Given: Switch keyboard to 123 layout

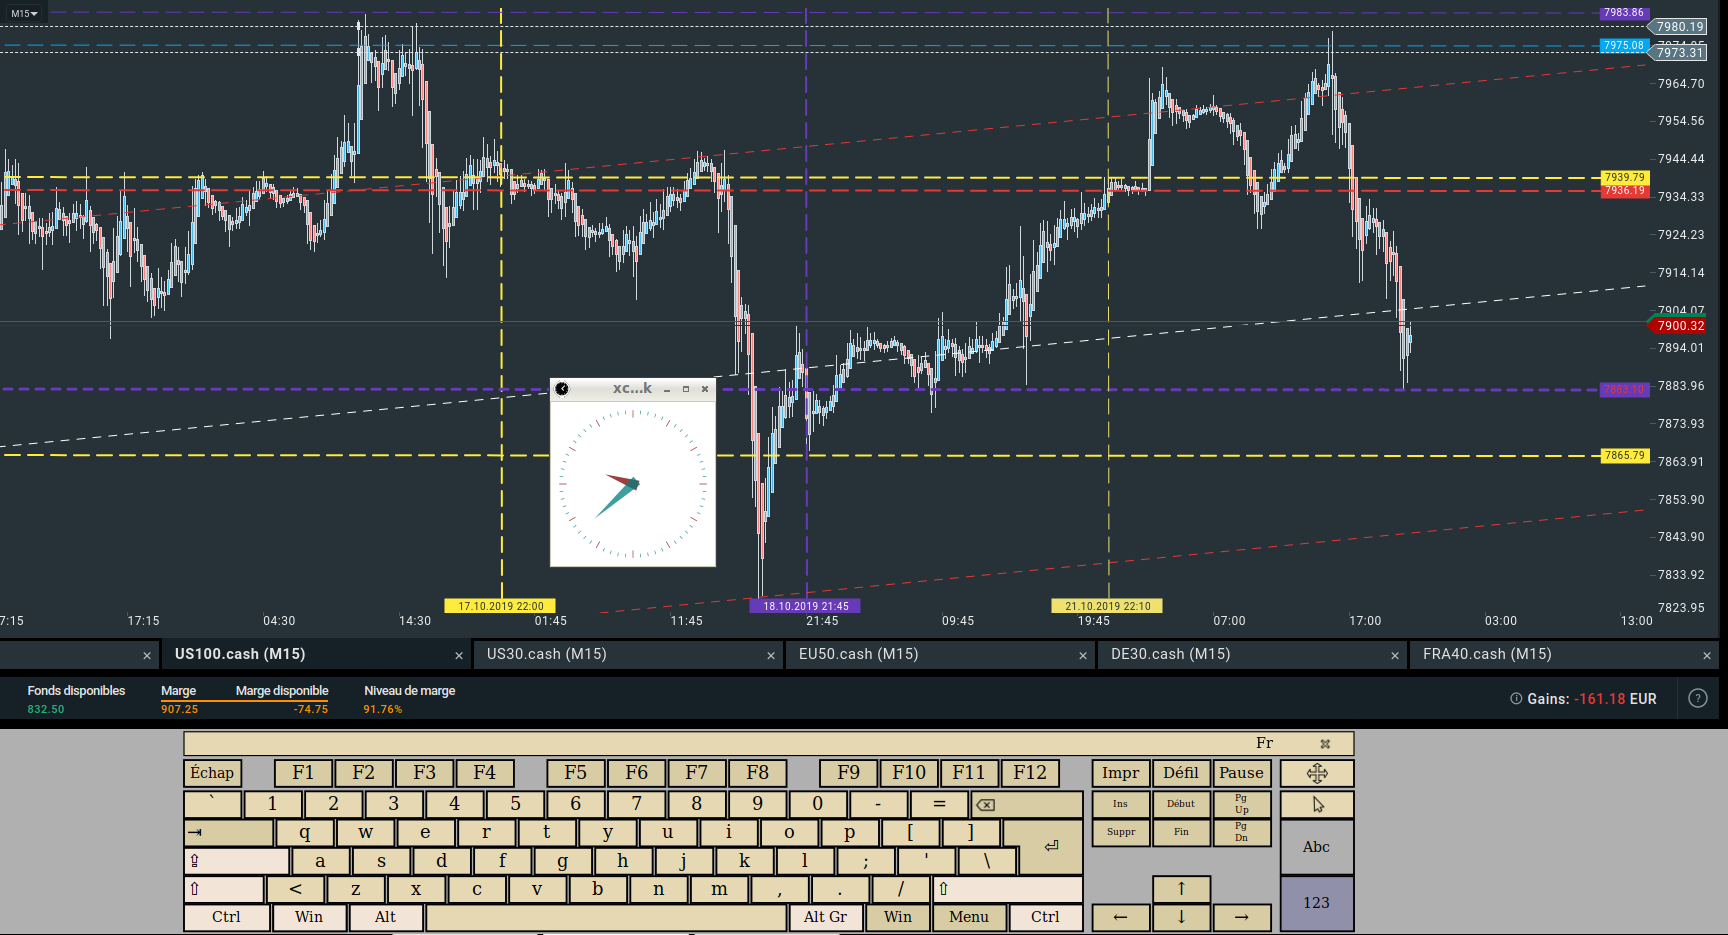Looking at the screenshot, I should 1317,903.
